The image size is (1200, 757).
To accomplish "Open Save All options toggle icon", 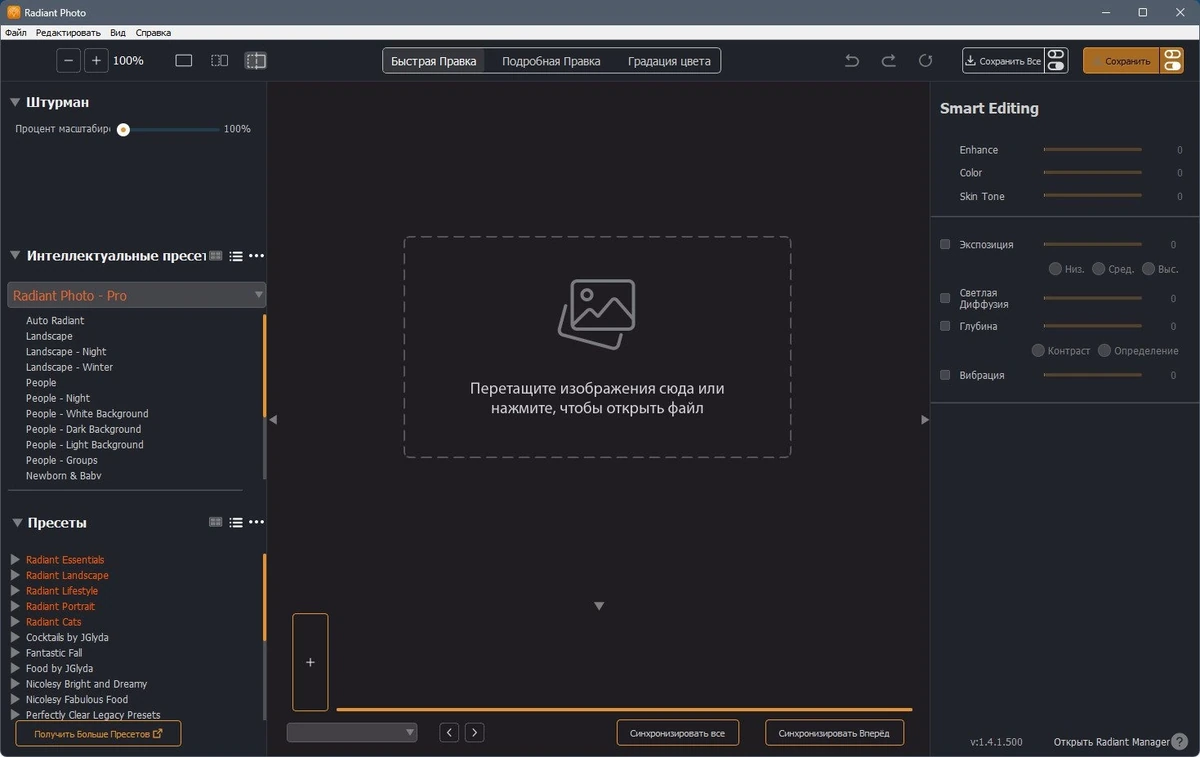I will 1056,61.
